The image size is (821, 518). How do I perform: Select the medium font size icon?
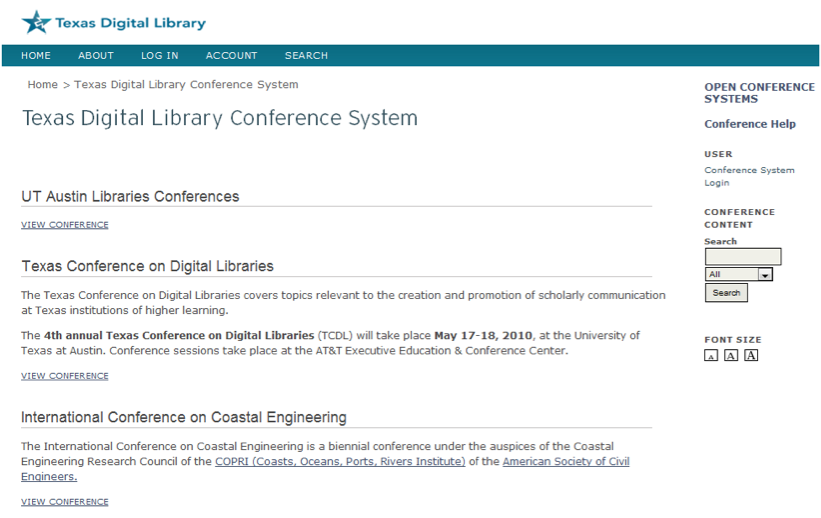731,356
